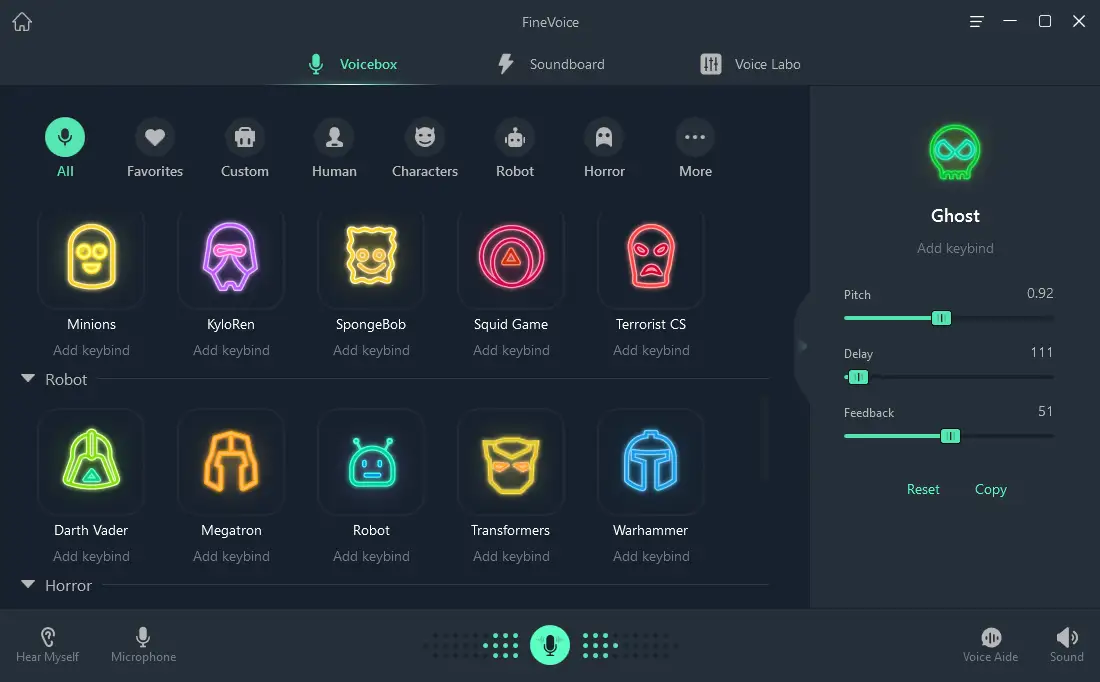Reset the Ghost voice settings
1100x682 pixels.
[x=923, y=489]
